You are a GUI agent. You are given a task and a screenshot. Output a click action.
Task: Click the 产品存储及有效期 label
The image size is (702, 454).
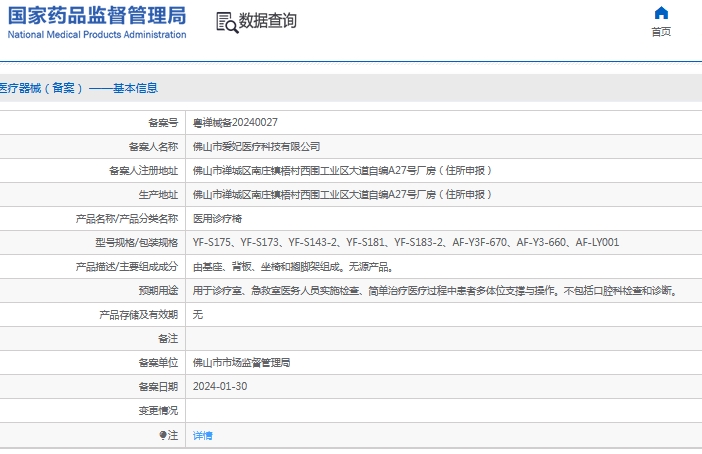138,315
